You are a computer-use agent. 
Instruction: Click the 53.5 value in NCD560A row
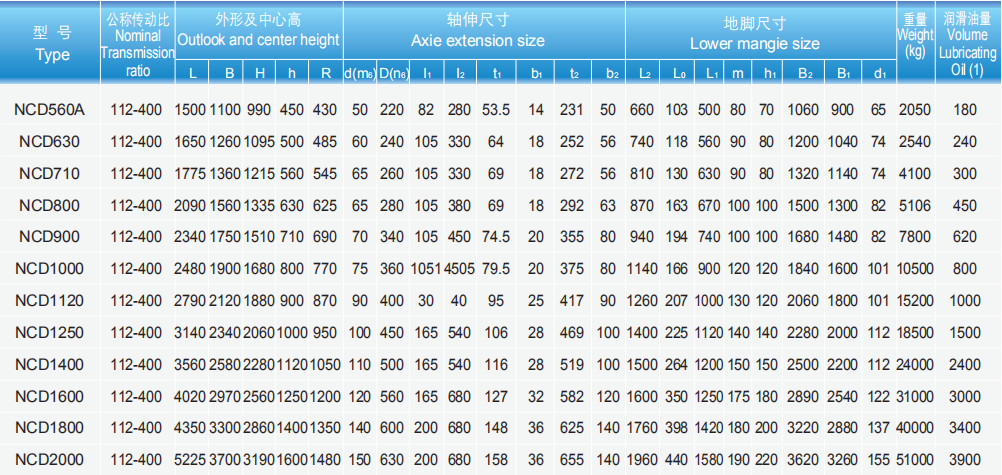coord(497,110)
